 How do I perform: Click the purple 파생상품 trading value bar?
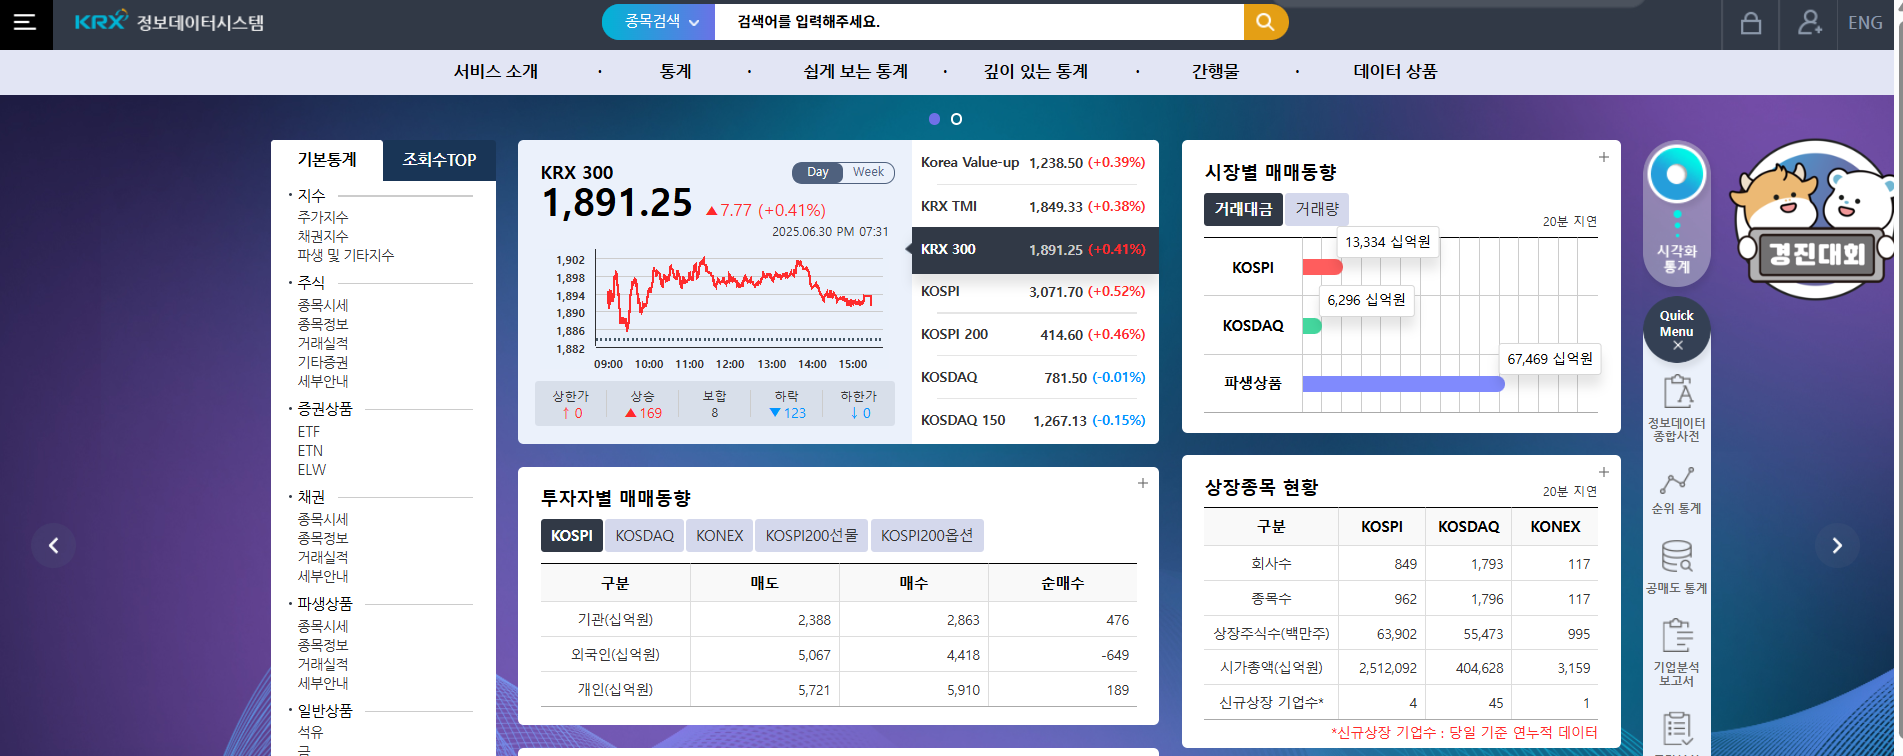pyautogui.click(x=1403, y=384)
